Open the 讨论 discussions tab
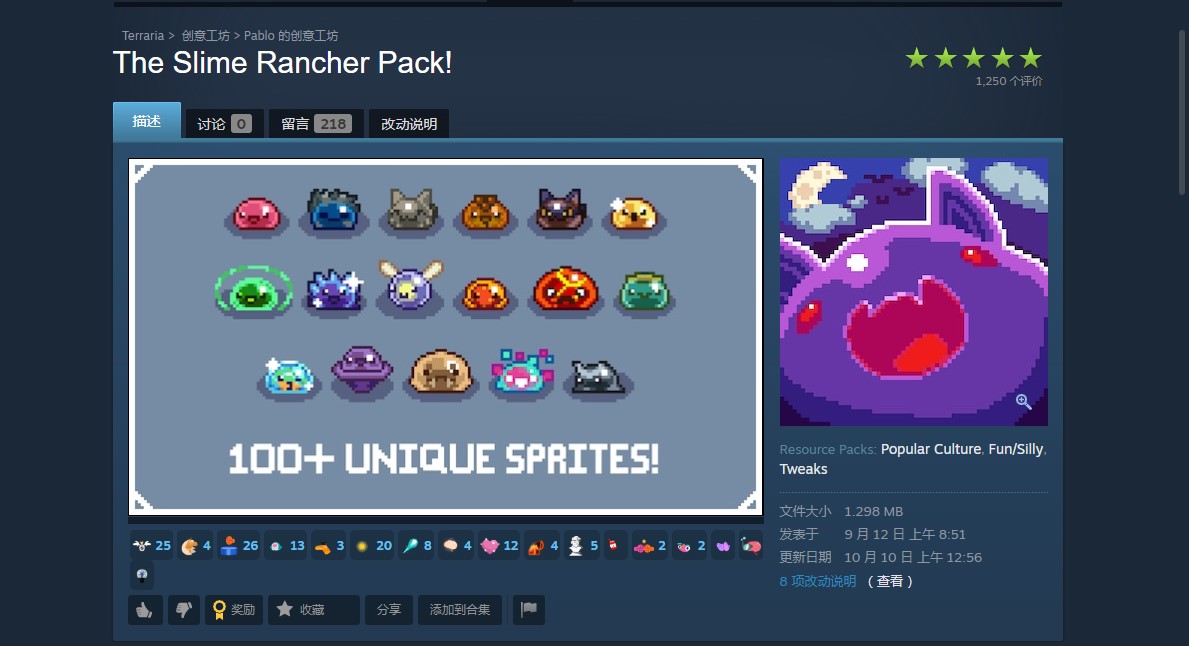This screenshot has height=646, width=1189. point(224,124)
